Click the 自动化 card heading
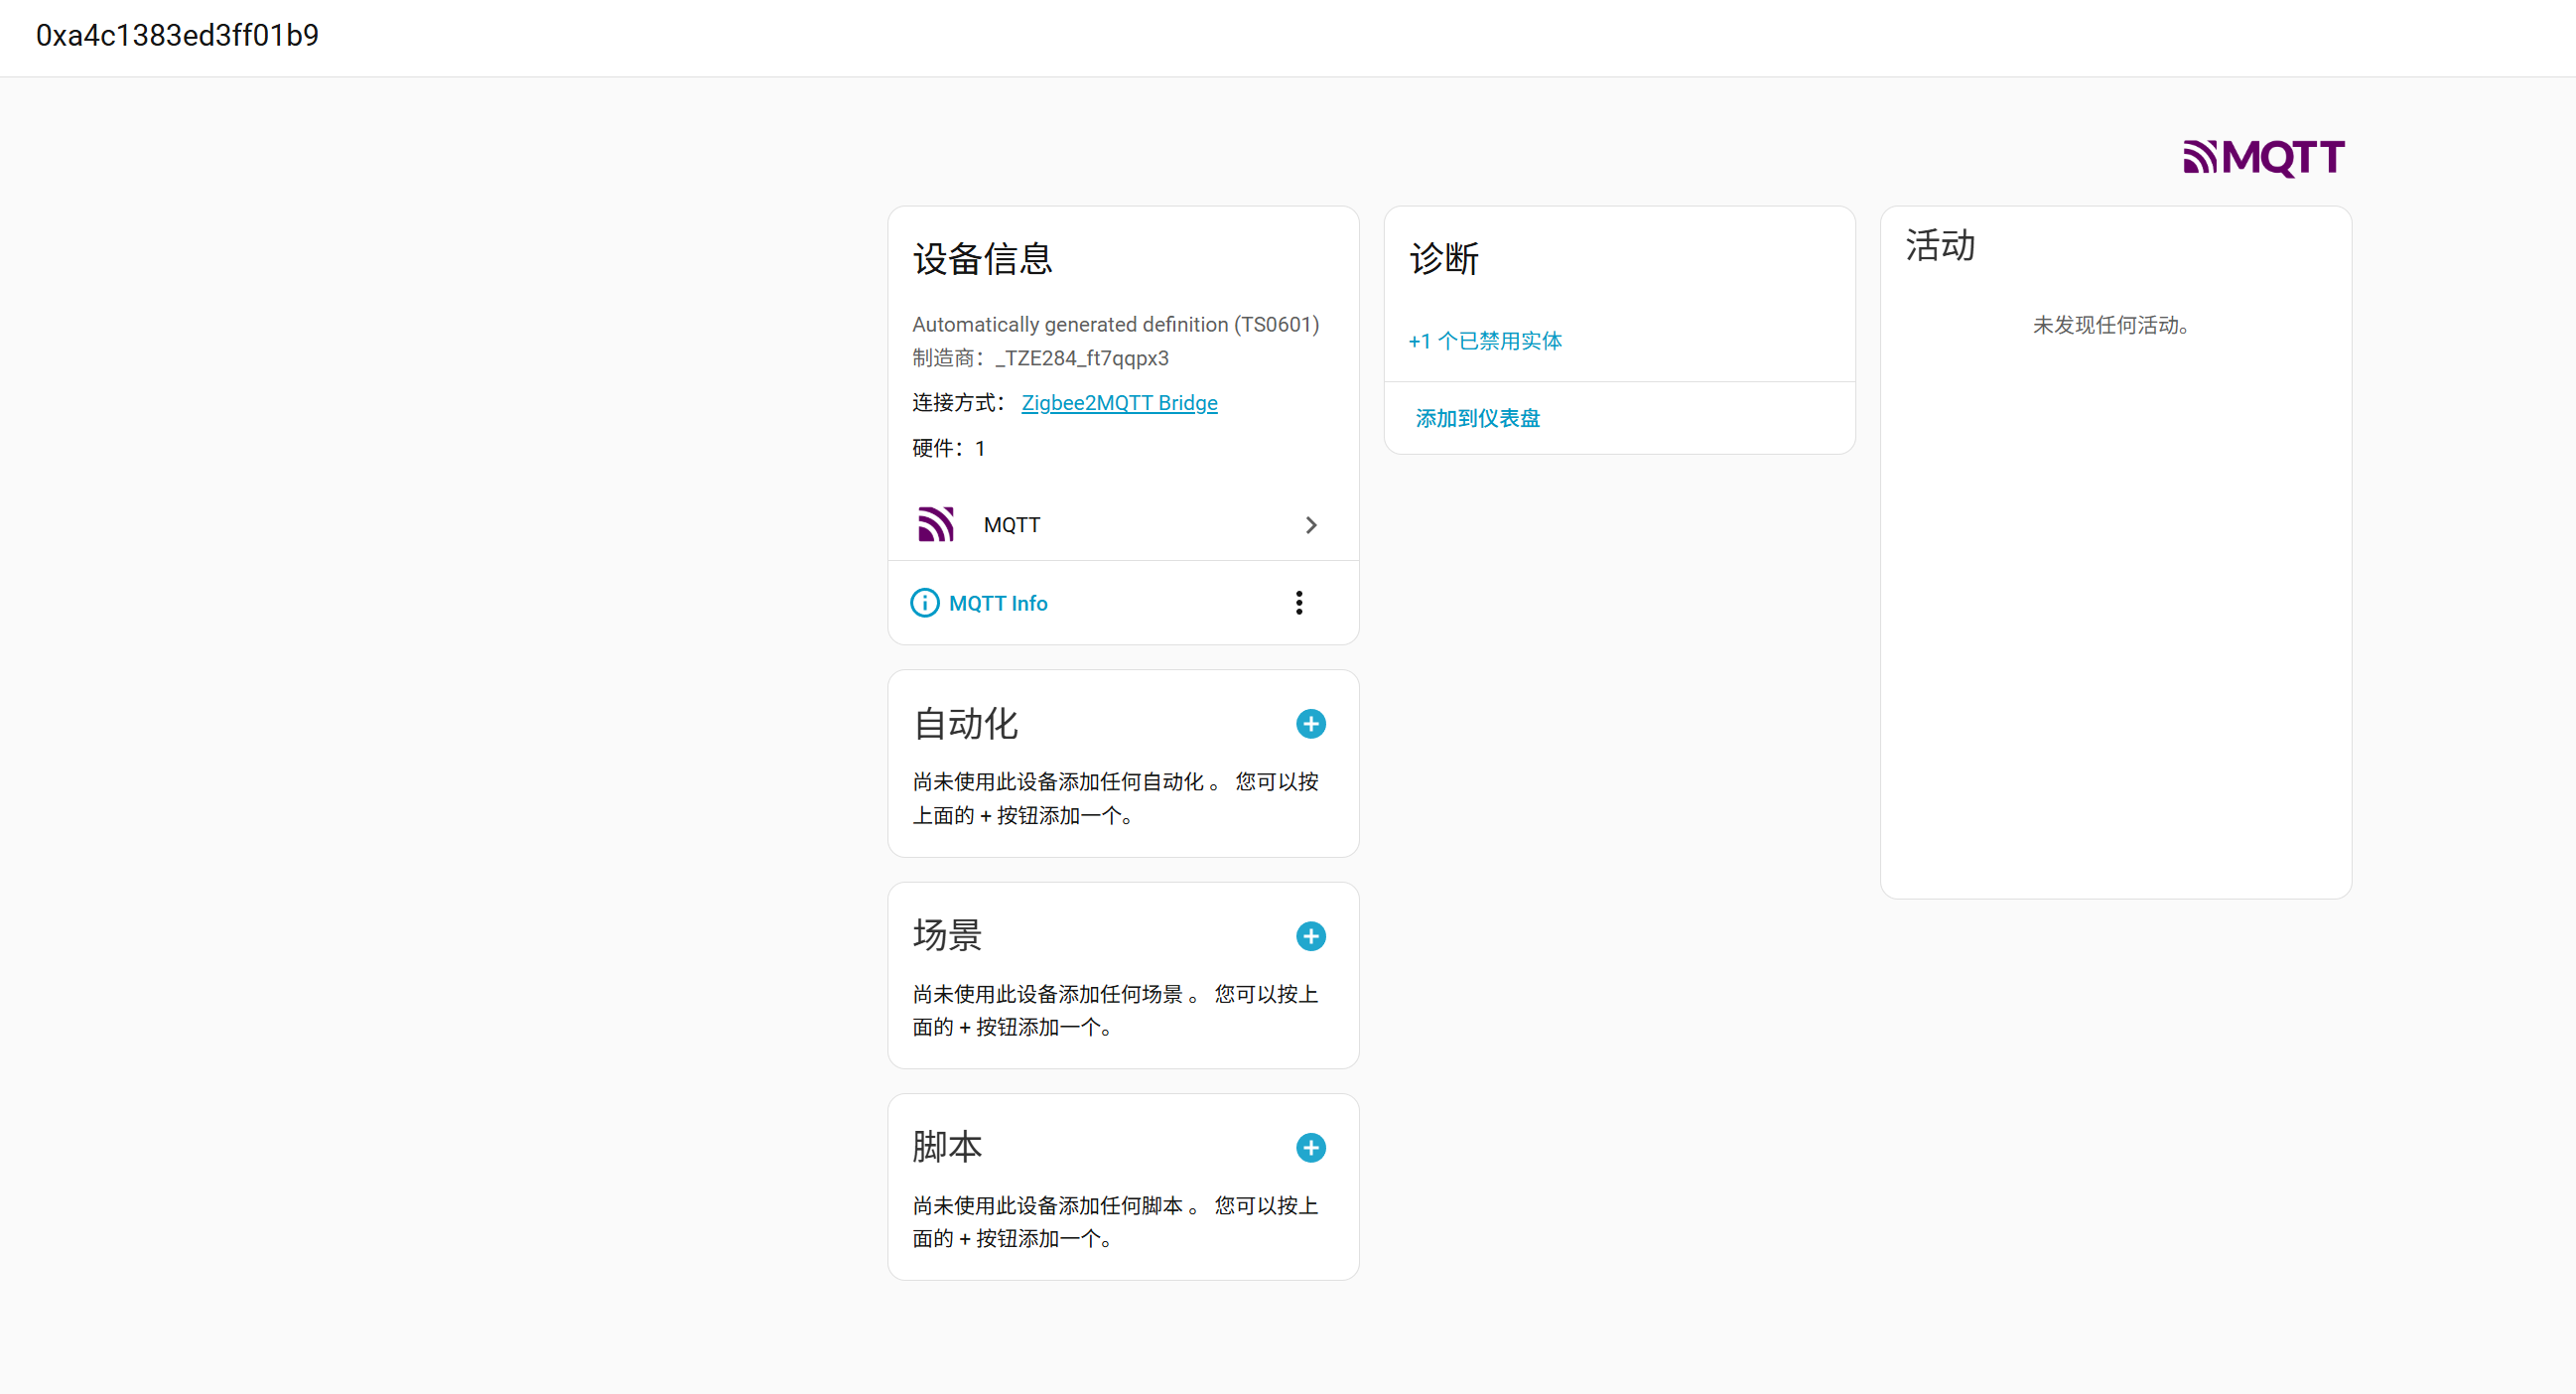Screen dimensions: 2576x1394 [x=965, y=724]
